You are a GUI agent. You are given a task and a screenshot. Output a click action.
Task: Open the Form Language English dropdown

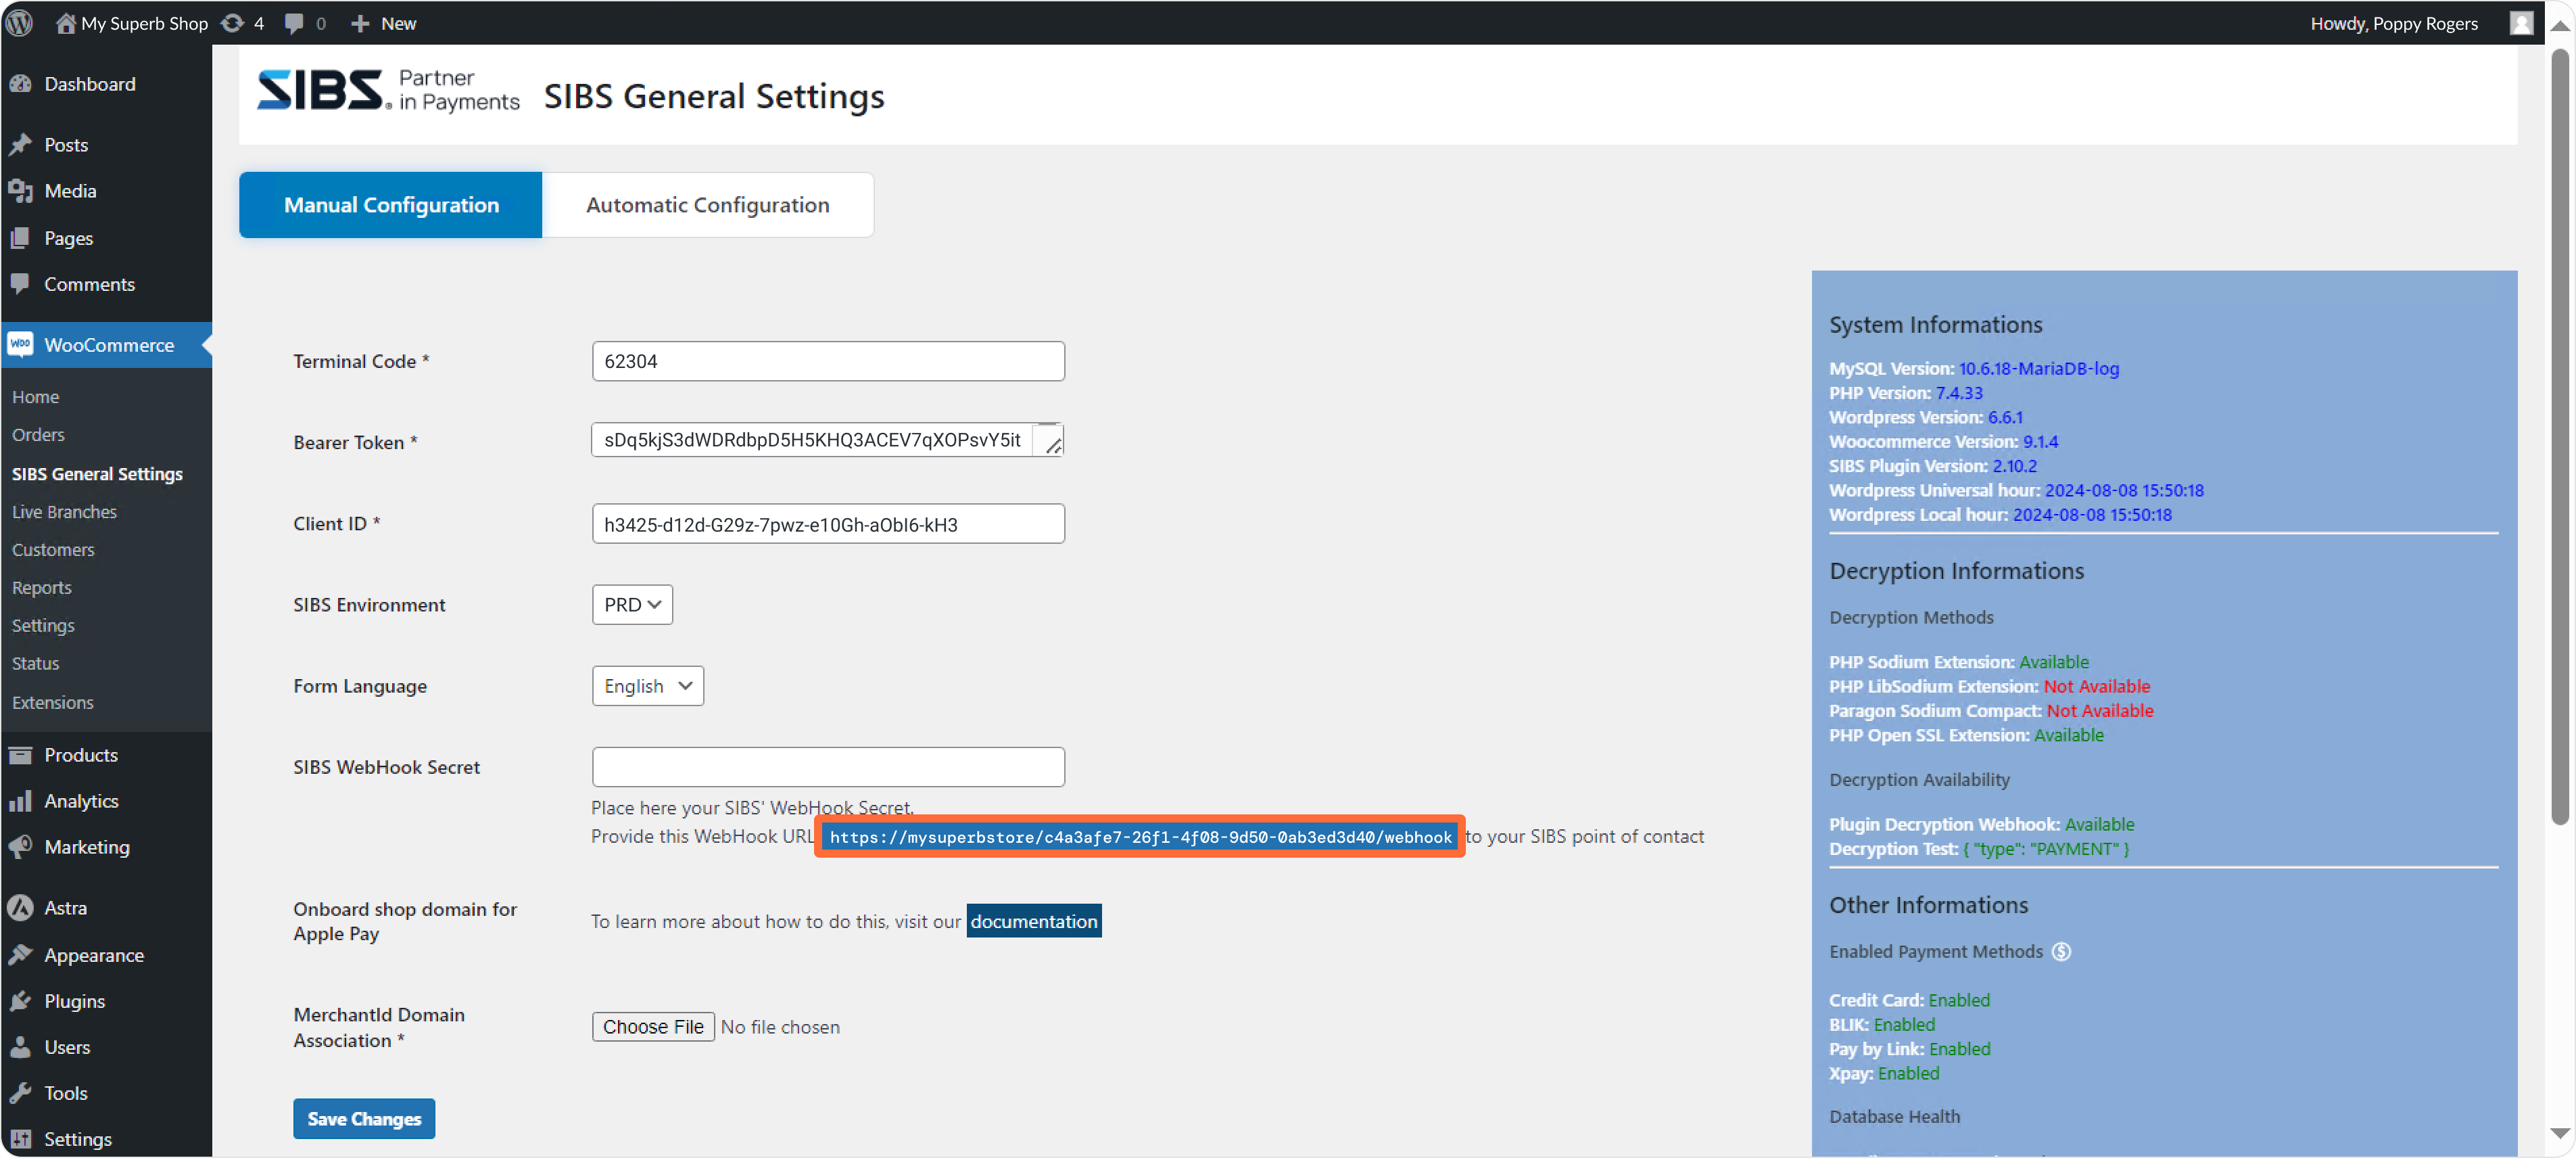tap(647, 686)
